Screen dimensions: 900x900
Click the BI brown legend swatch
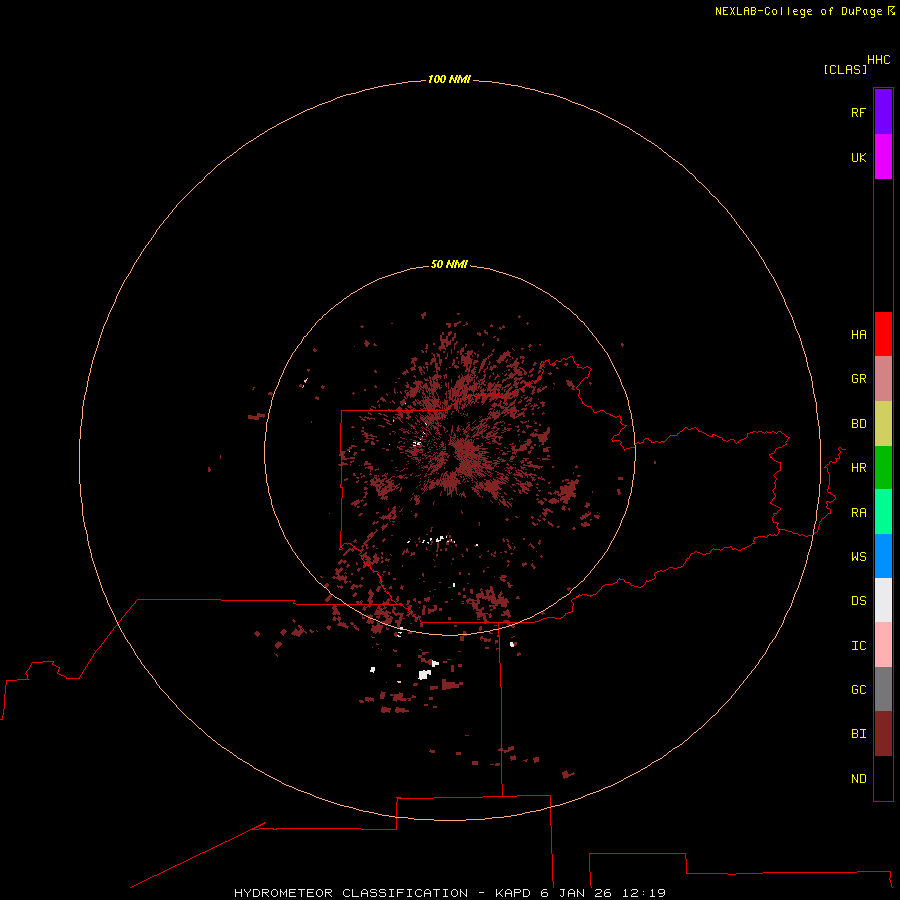(x=883, y=734)
